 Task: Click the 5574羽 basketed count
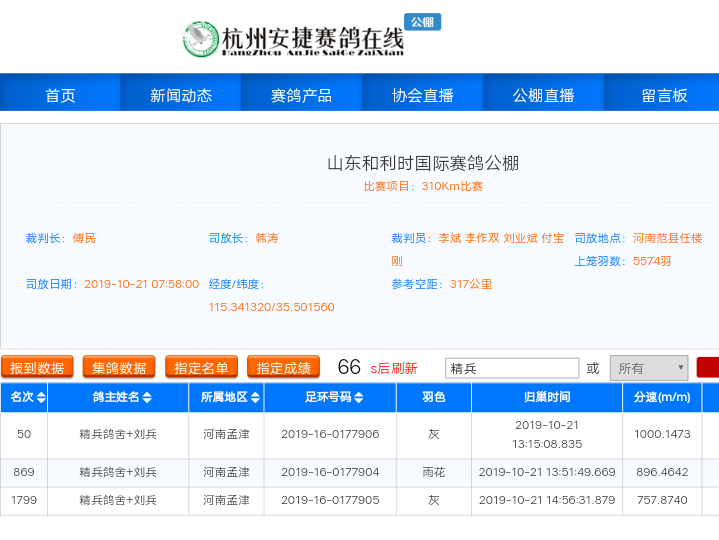click(x=652, y=261)
